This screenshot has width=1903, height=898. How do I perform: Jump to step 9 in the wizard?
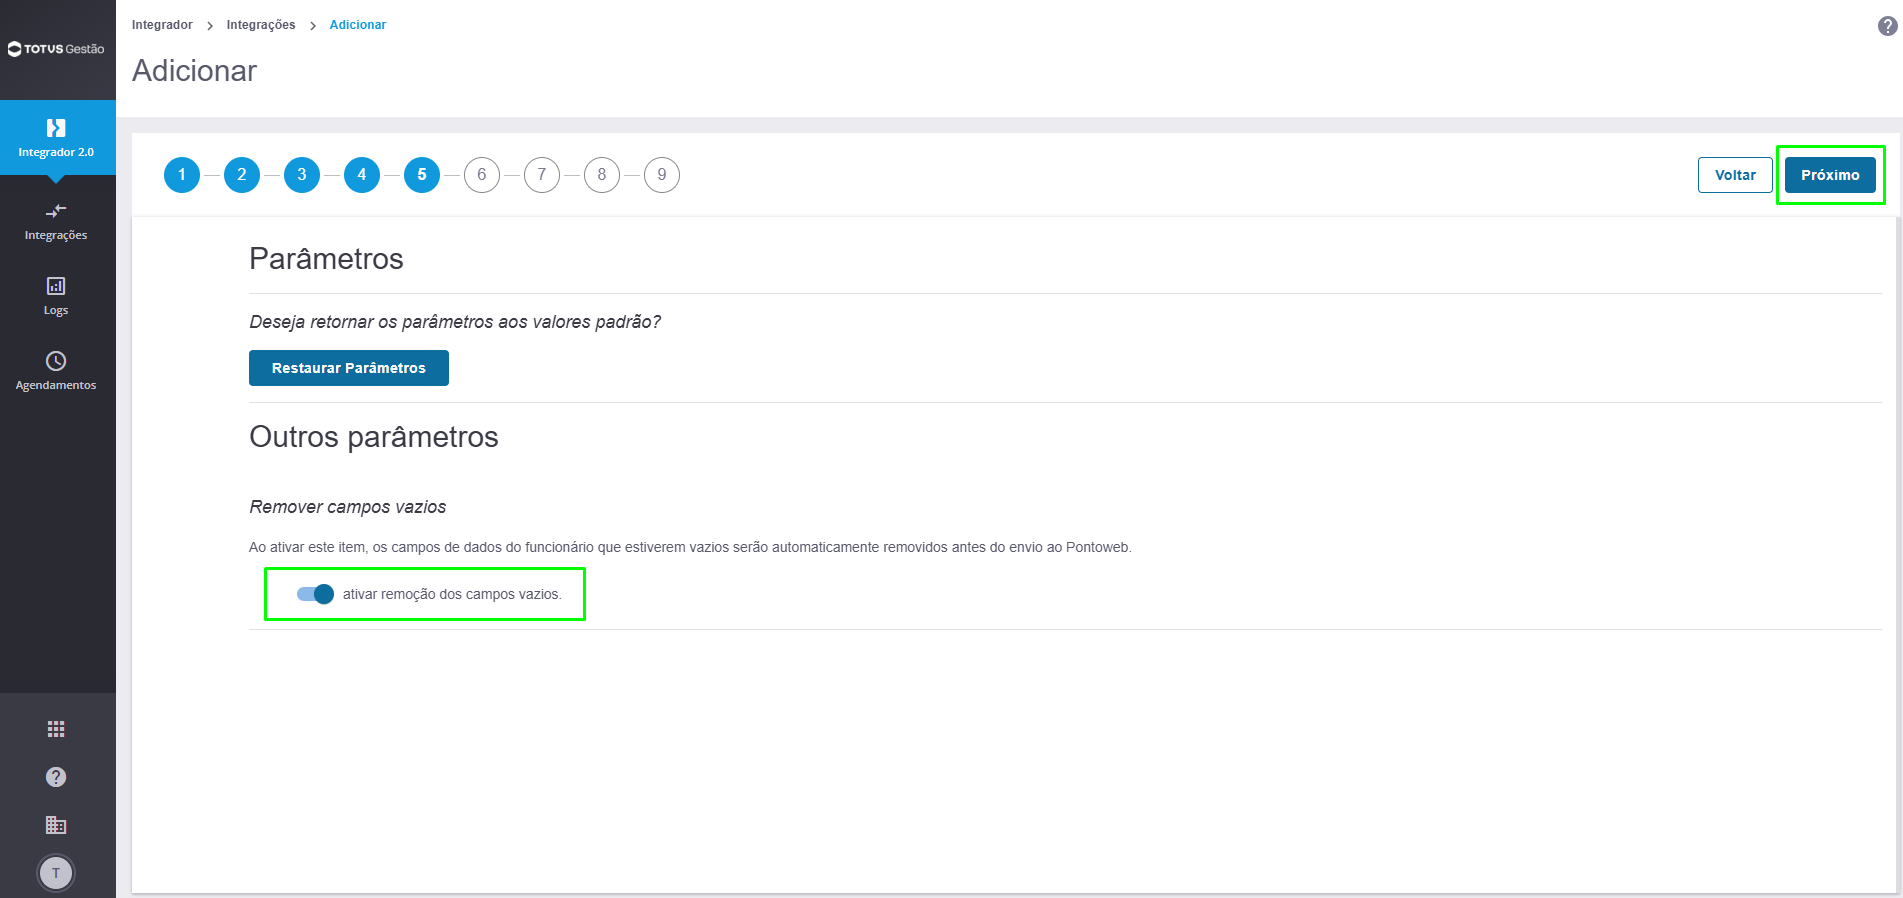(662, 175)
